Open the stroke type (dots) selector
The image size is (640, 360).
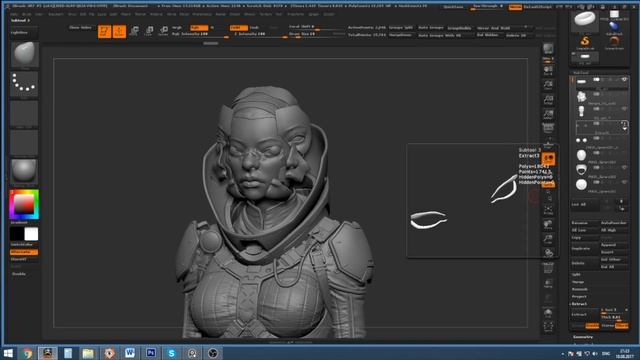click(x=24, y=84)
